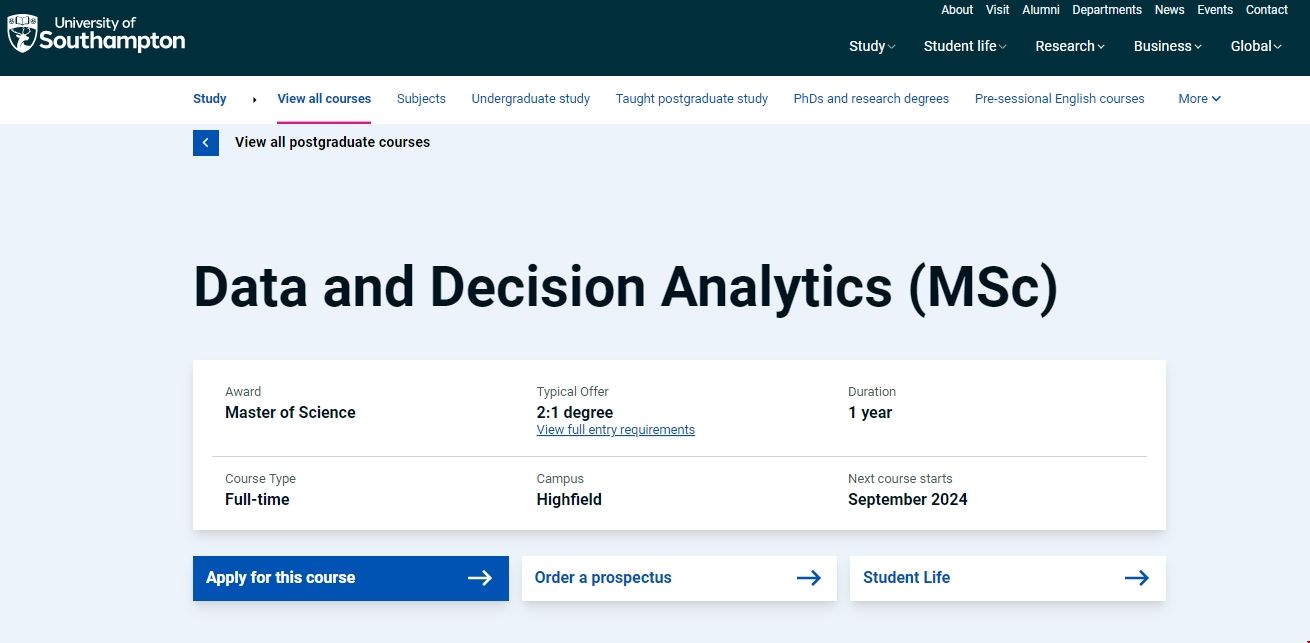Open the Contact page link
The height and width of the screenshot is (643, 1310).
click(x=1266, y=10)
